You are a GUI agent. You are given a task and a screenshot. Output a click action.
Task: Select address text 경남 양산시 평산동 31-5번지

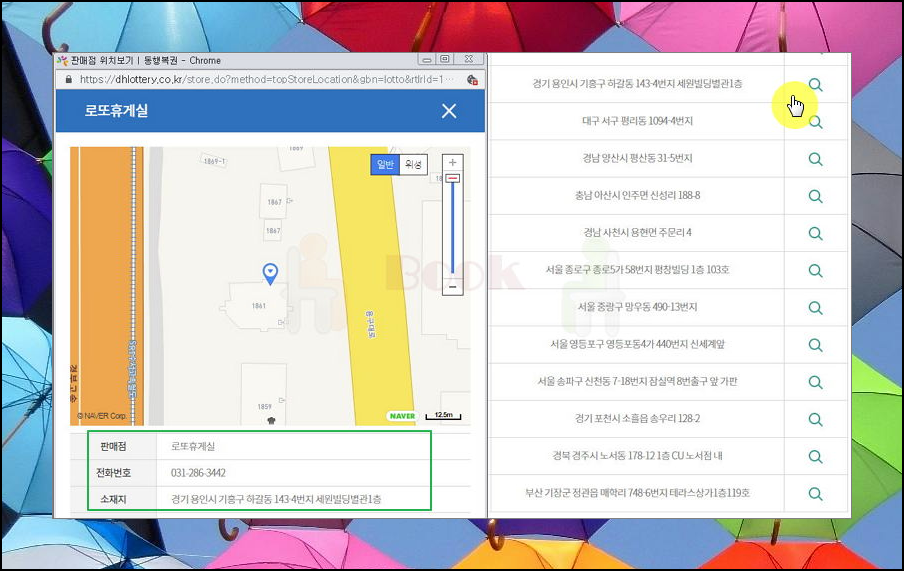click(637, 158)
